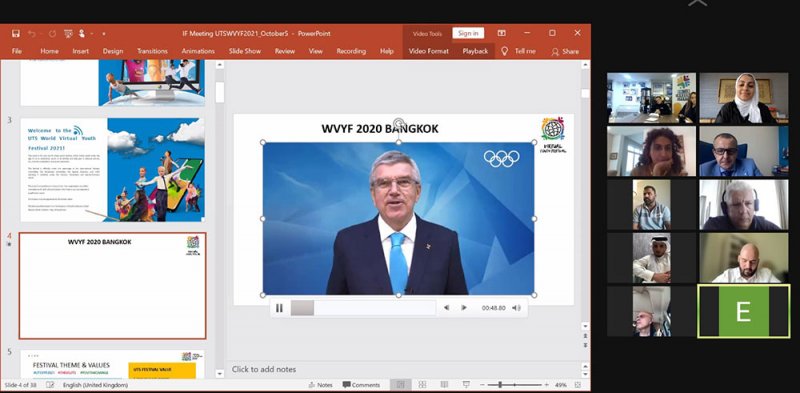Open the Help tab
This screenshot has height=393, width=800.
point(387,51)
